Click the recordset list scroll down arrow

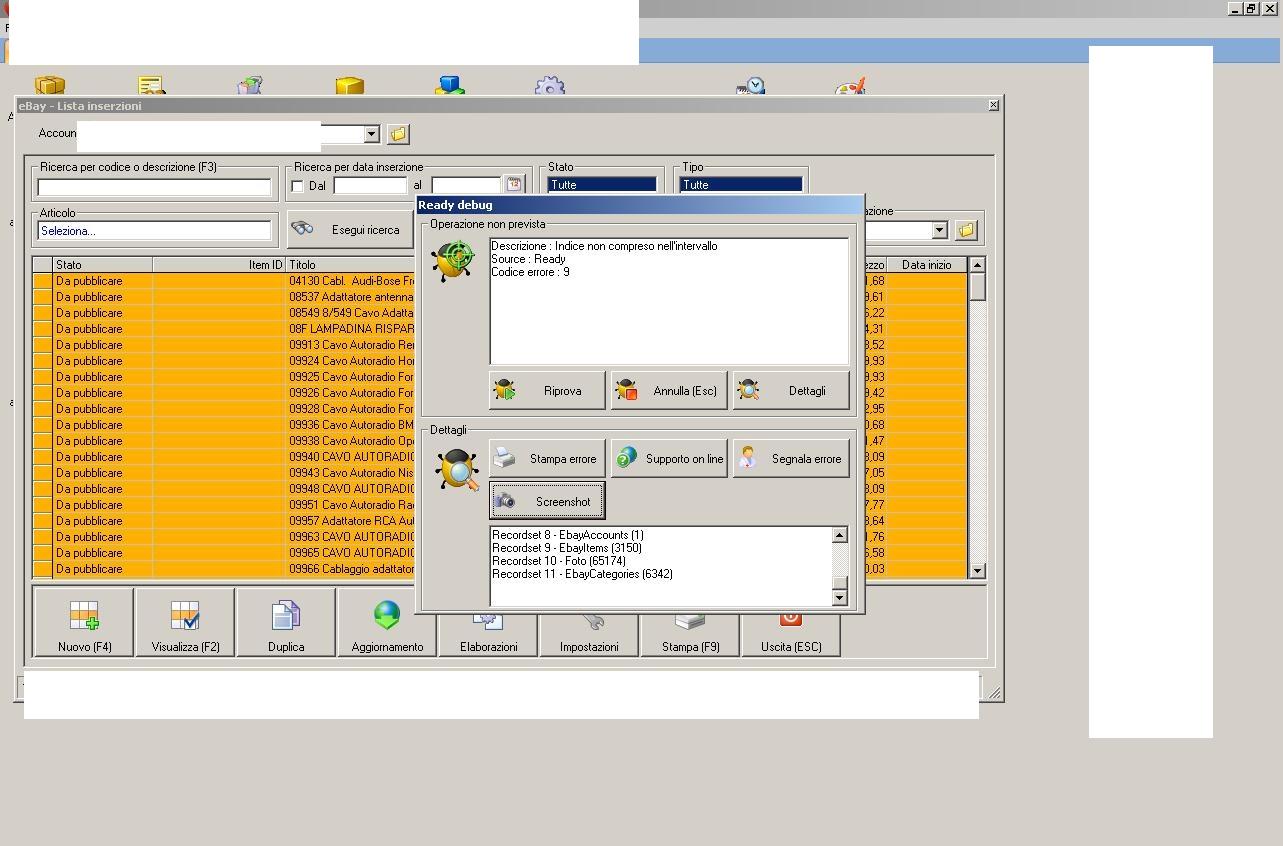[x=840, y=597]
